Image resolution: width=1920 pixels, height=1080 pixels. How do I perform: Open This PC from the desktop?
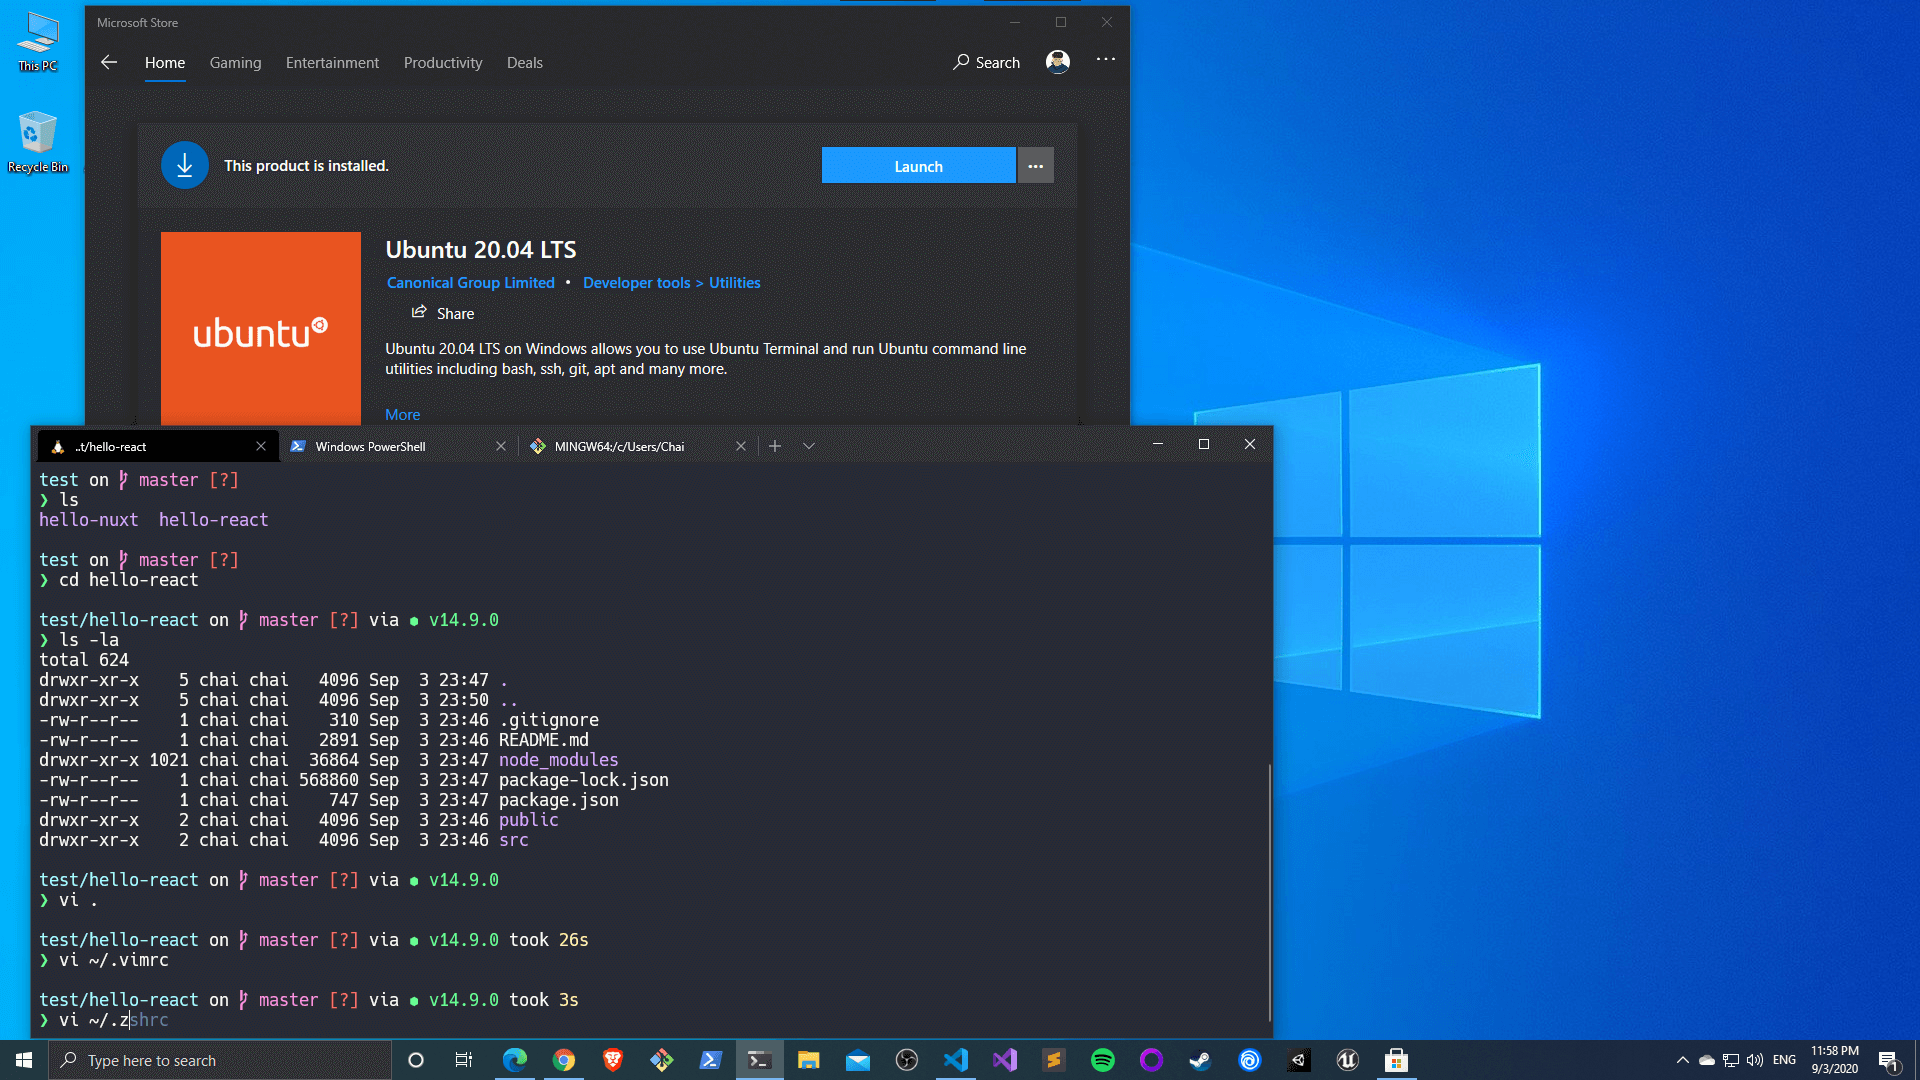[x=38, y=40]
